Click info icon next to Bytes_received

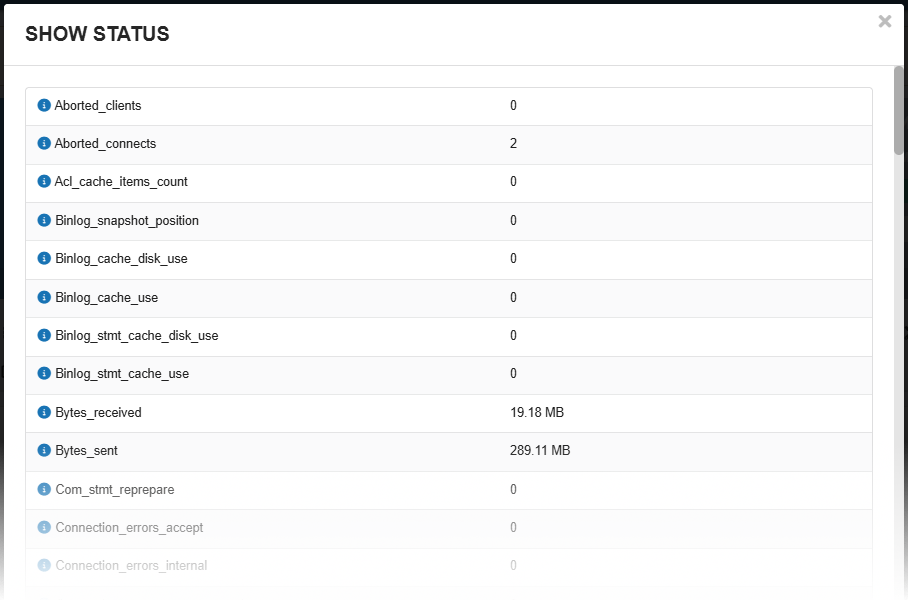pos(44,412)
